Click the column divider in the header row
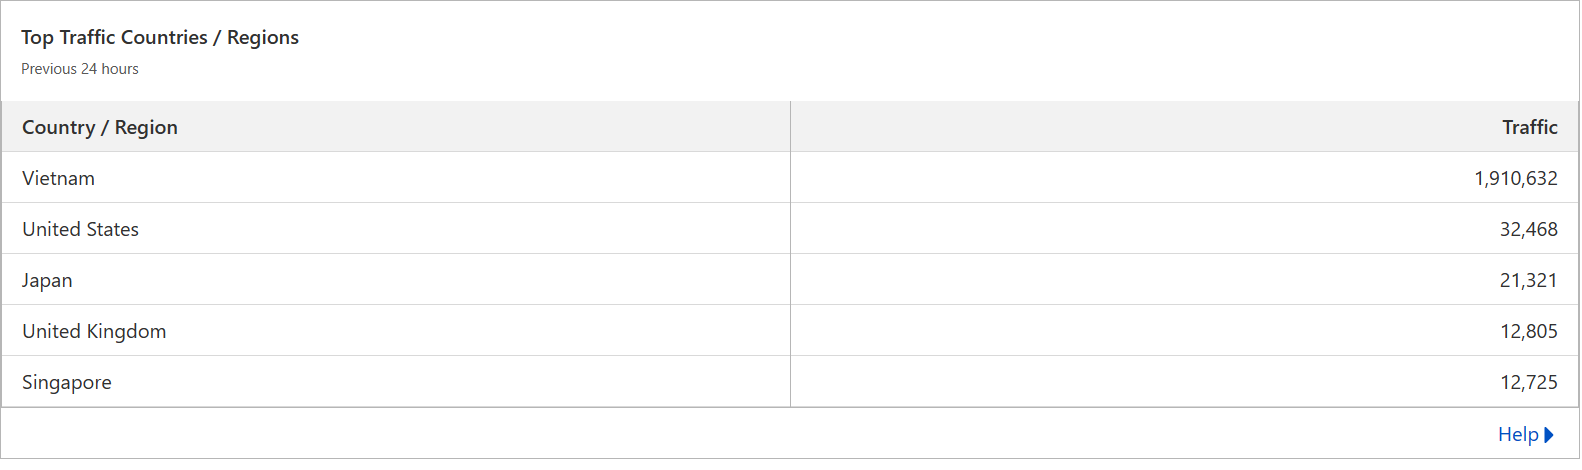 tap(790, 127)
